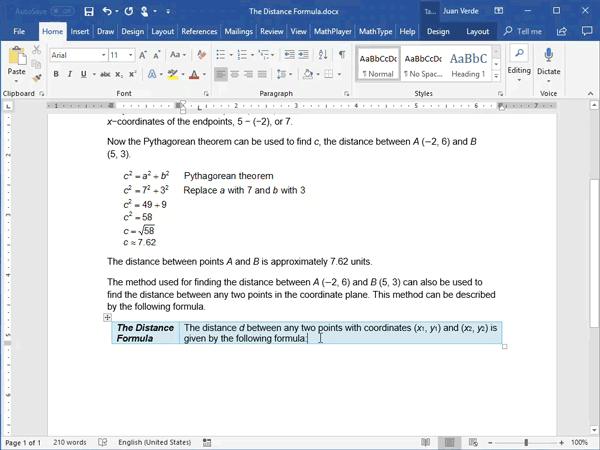600x450 pixels.
Task: Increase font size with Grow Font
Action: click(x=143, y=55)
